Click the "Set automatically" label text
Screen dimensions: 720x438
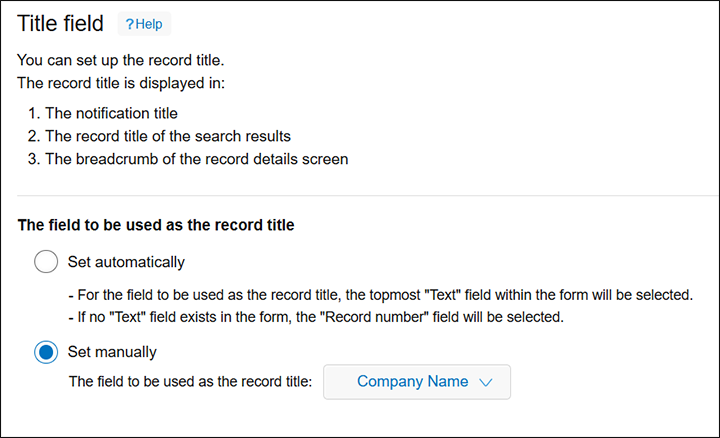click(126, 262)
